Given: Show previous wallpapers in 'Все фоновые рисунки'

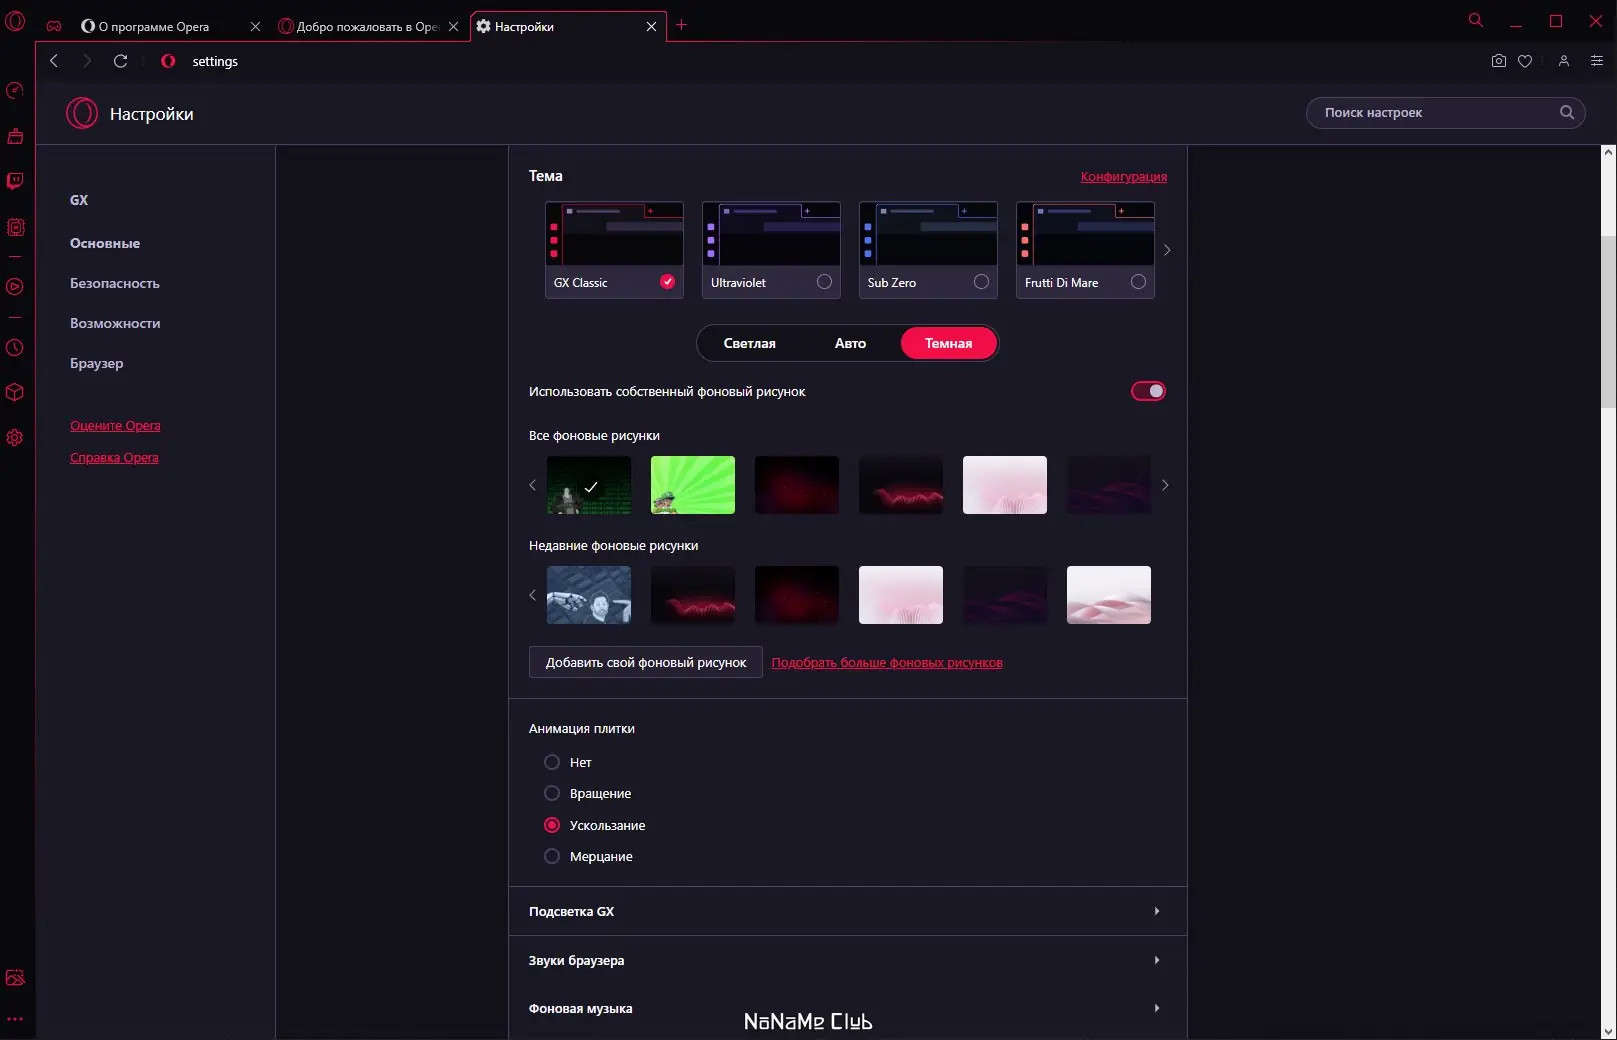Looking at the screenshot, I should (x=533, y=485).
